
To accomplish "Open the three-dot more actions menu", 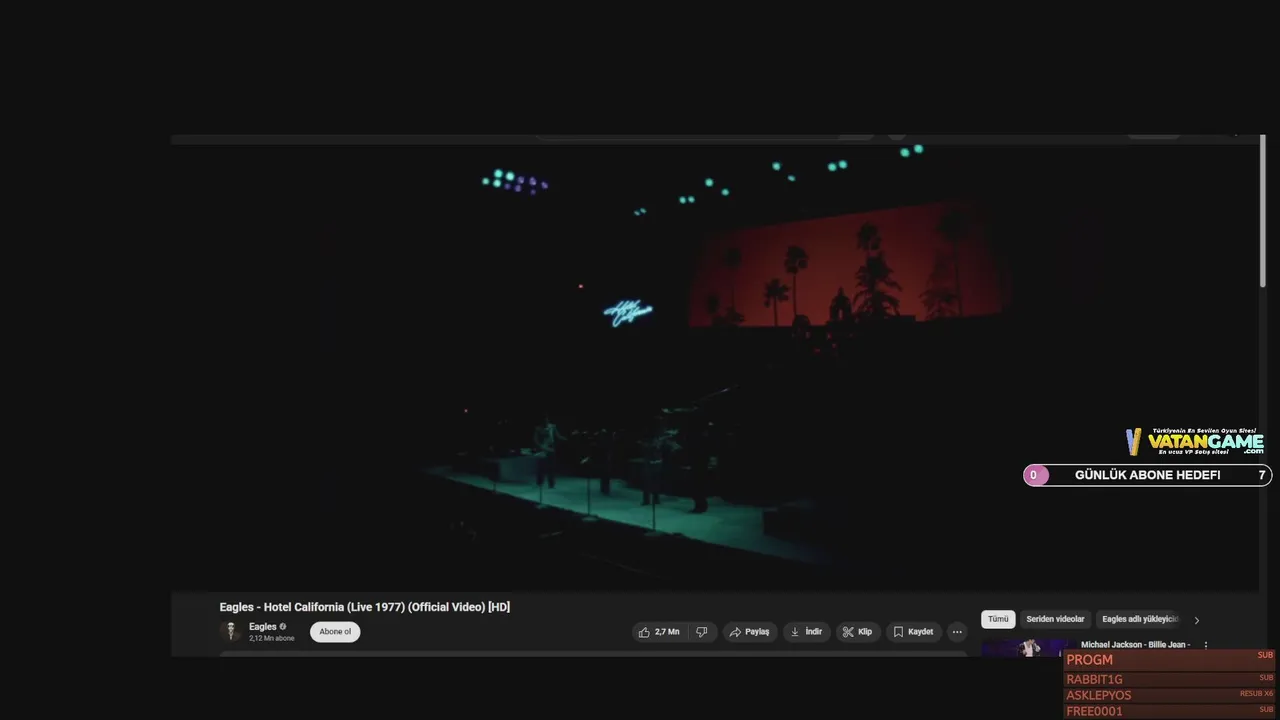I will (957, 632).
